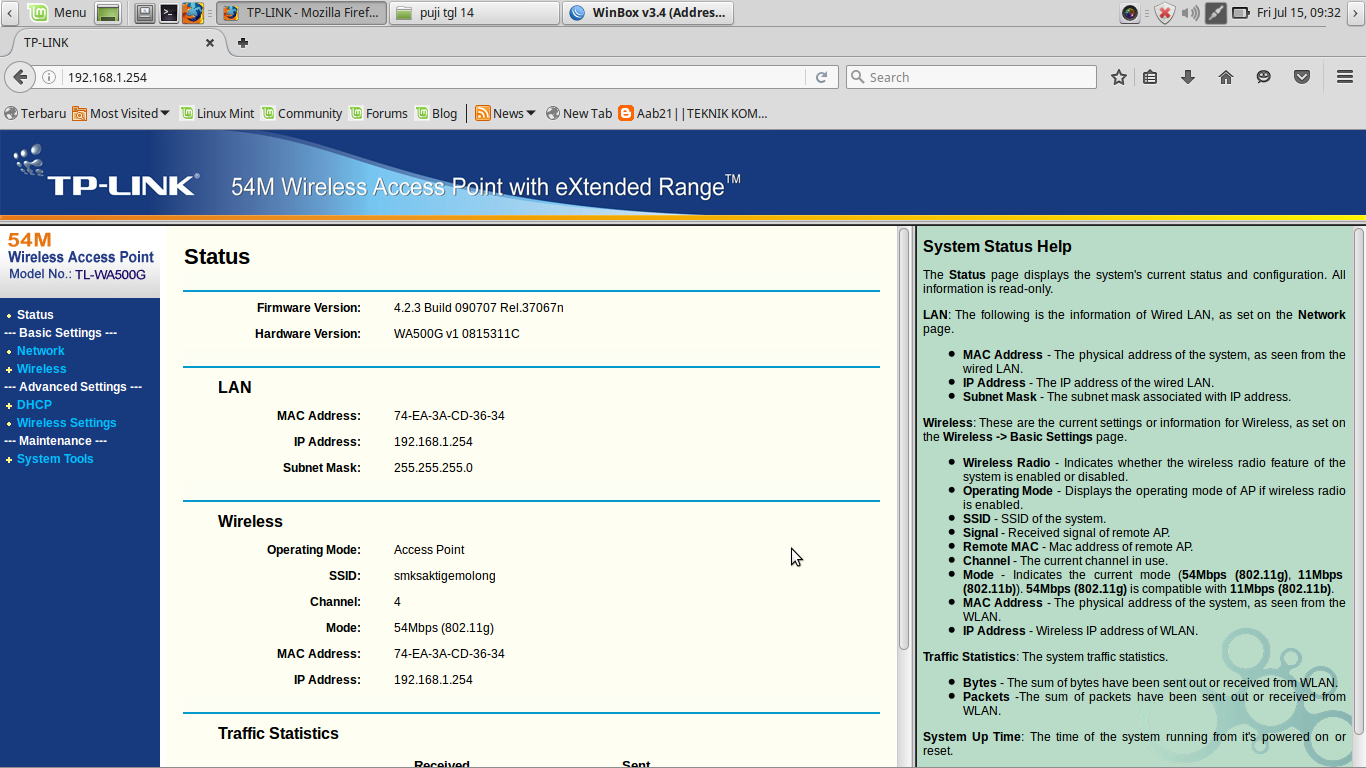Switch to the puji tgl 14 taskbar window

[x=474, y=13]
